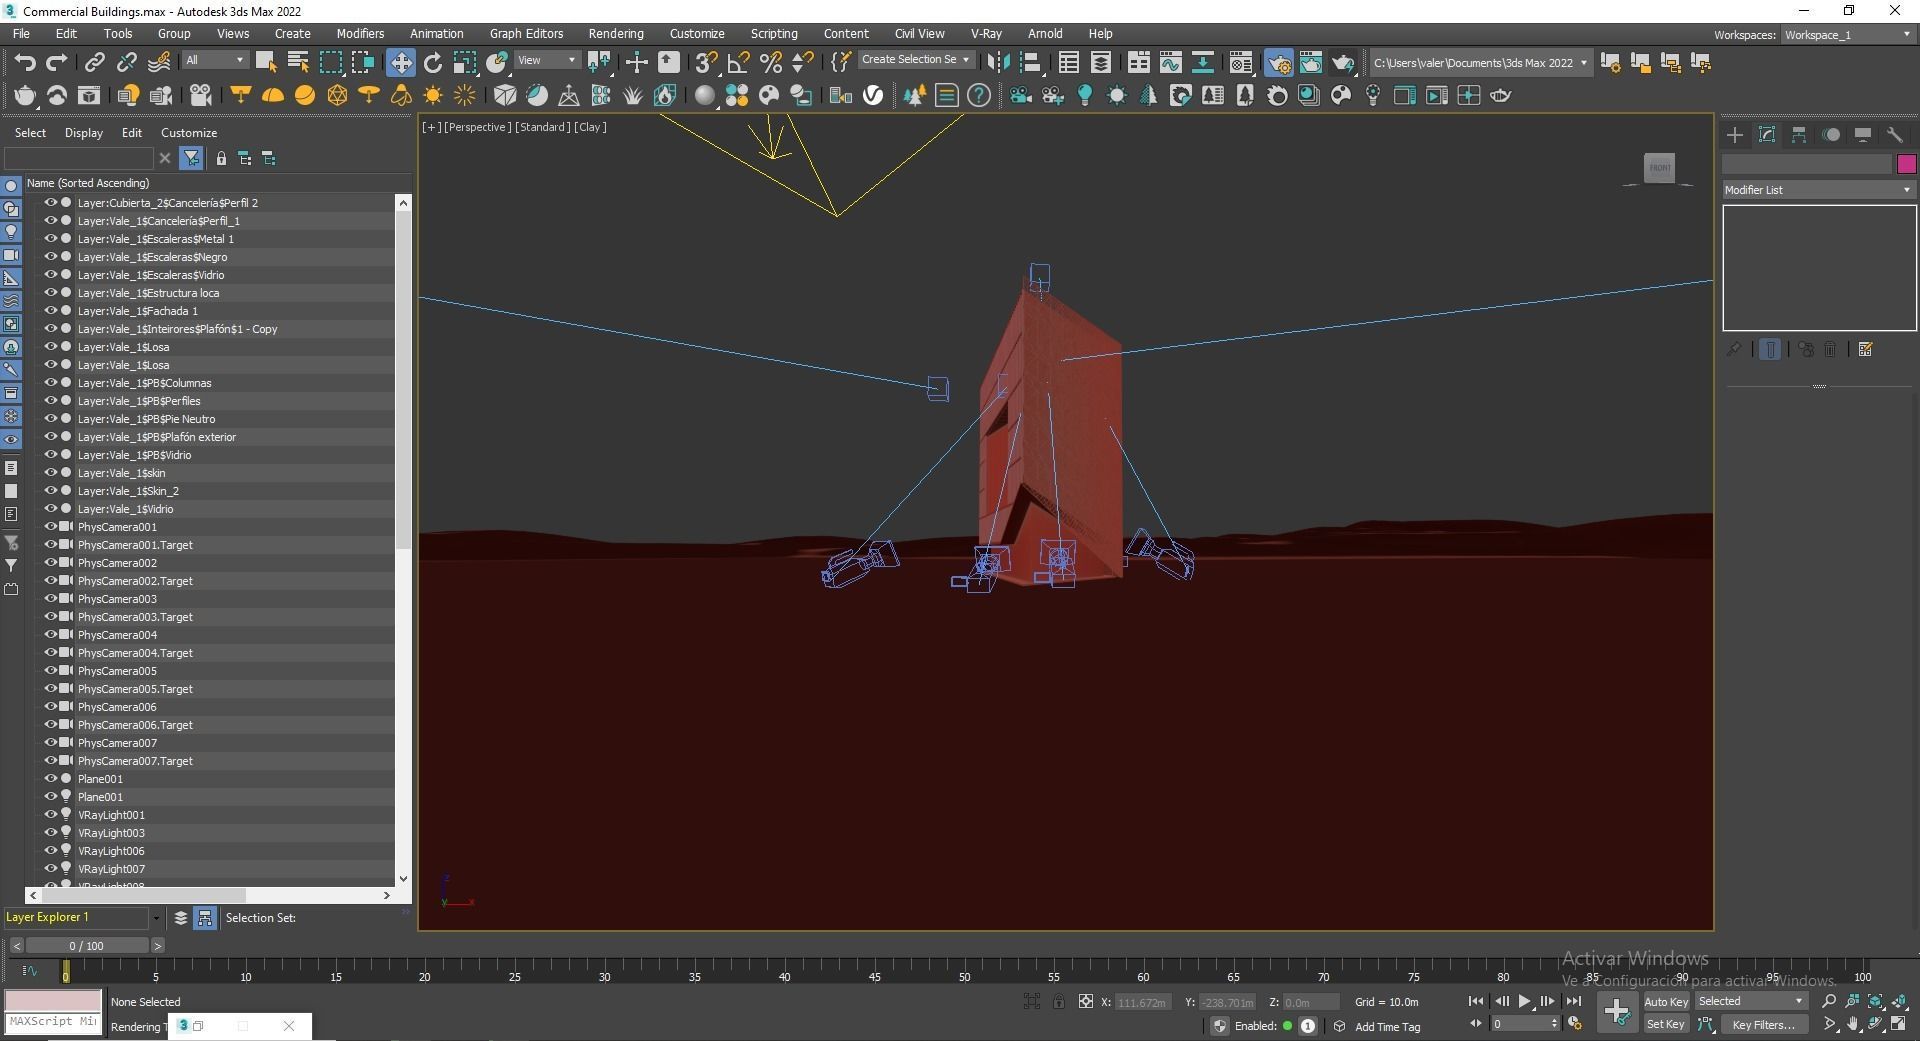Click the Set Key button
This screenshot has width=1920, height=1041.
click(x=1666, y=1024)
